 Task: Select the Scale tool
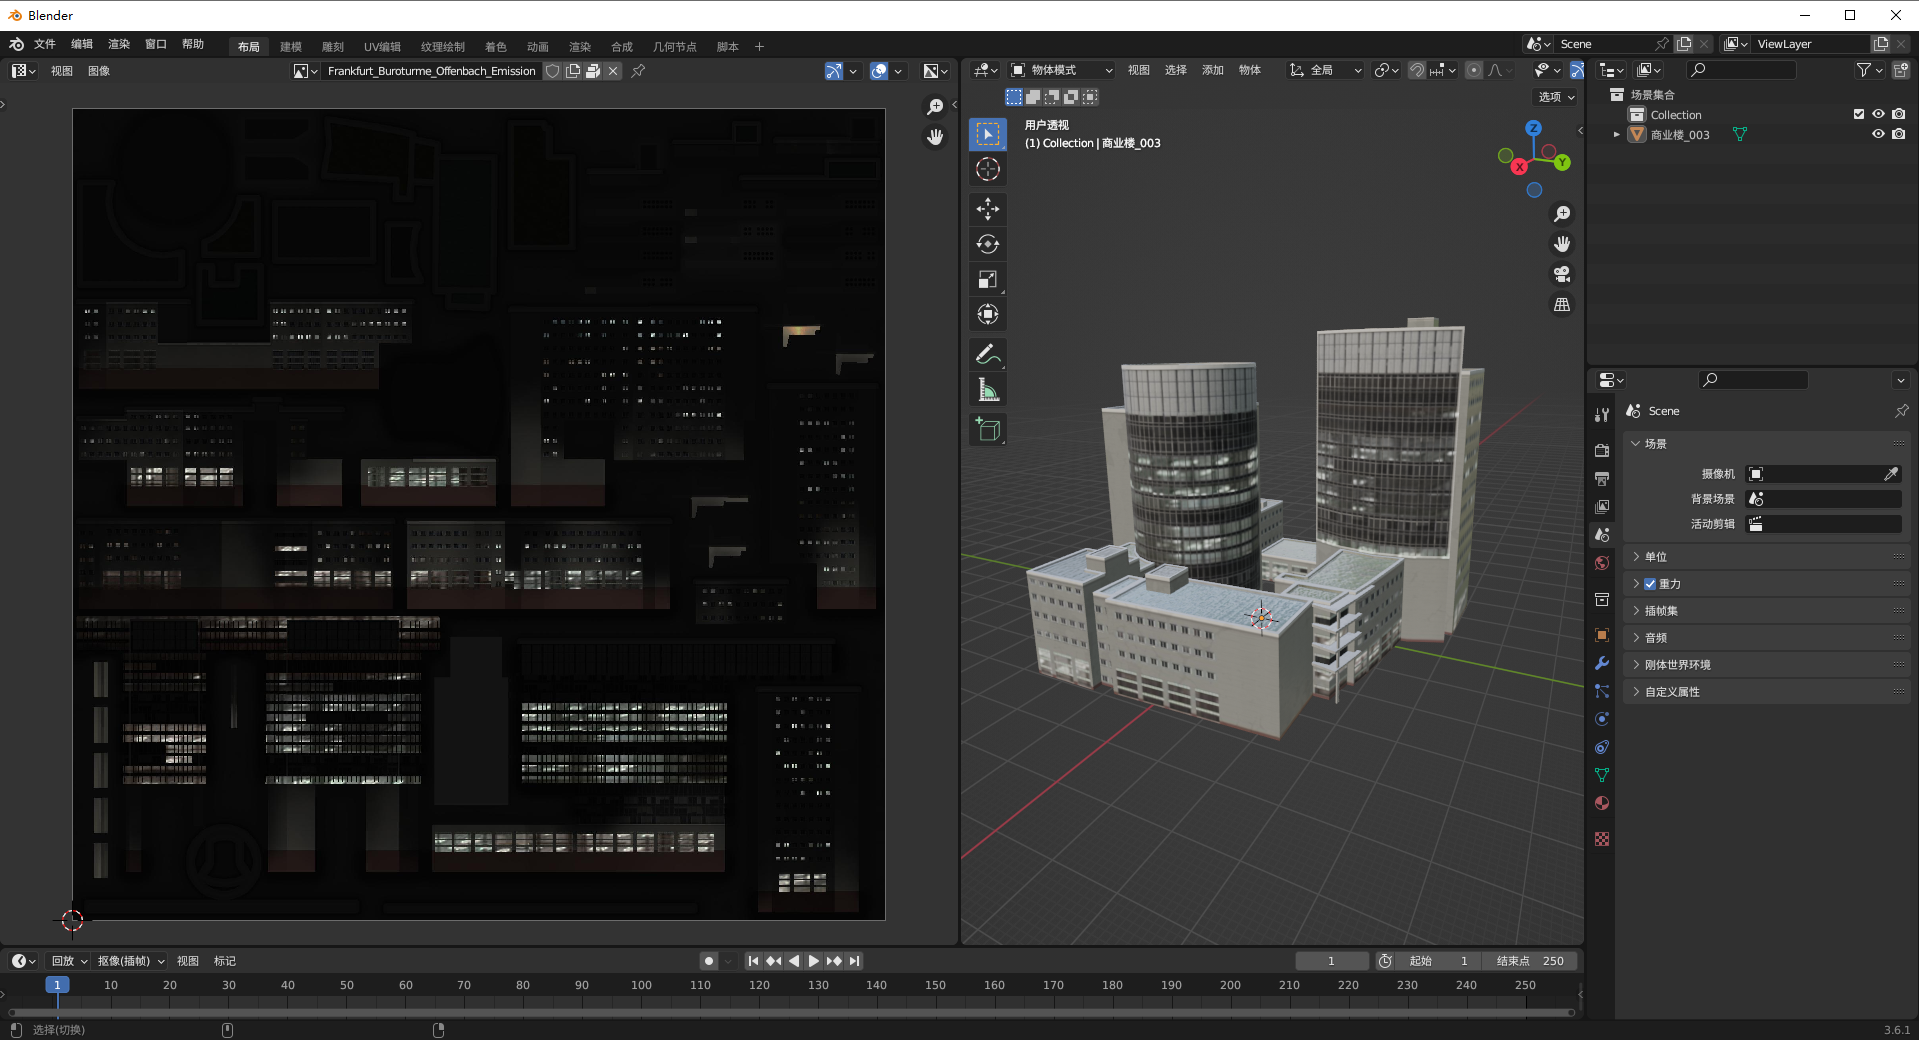(x=987, y=280)
